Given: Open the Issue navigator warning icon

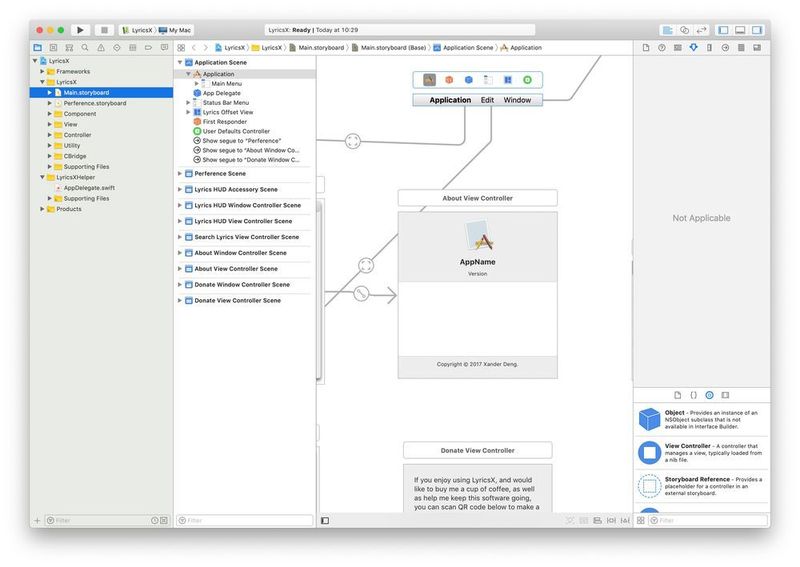Looking at the screenshot, I should coord(101,47).
